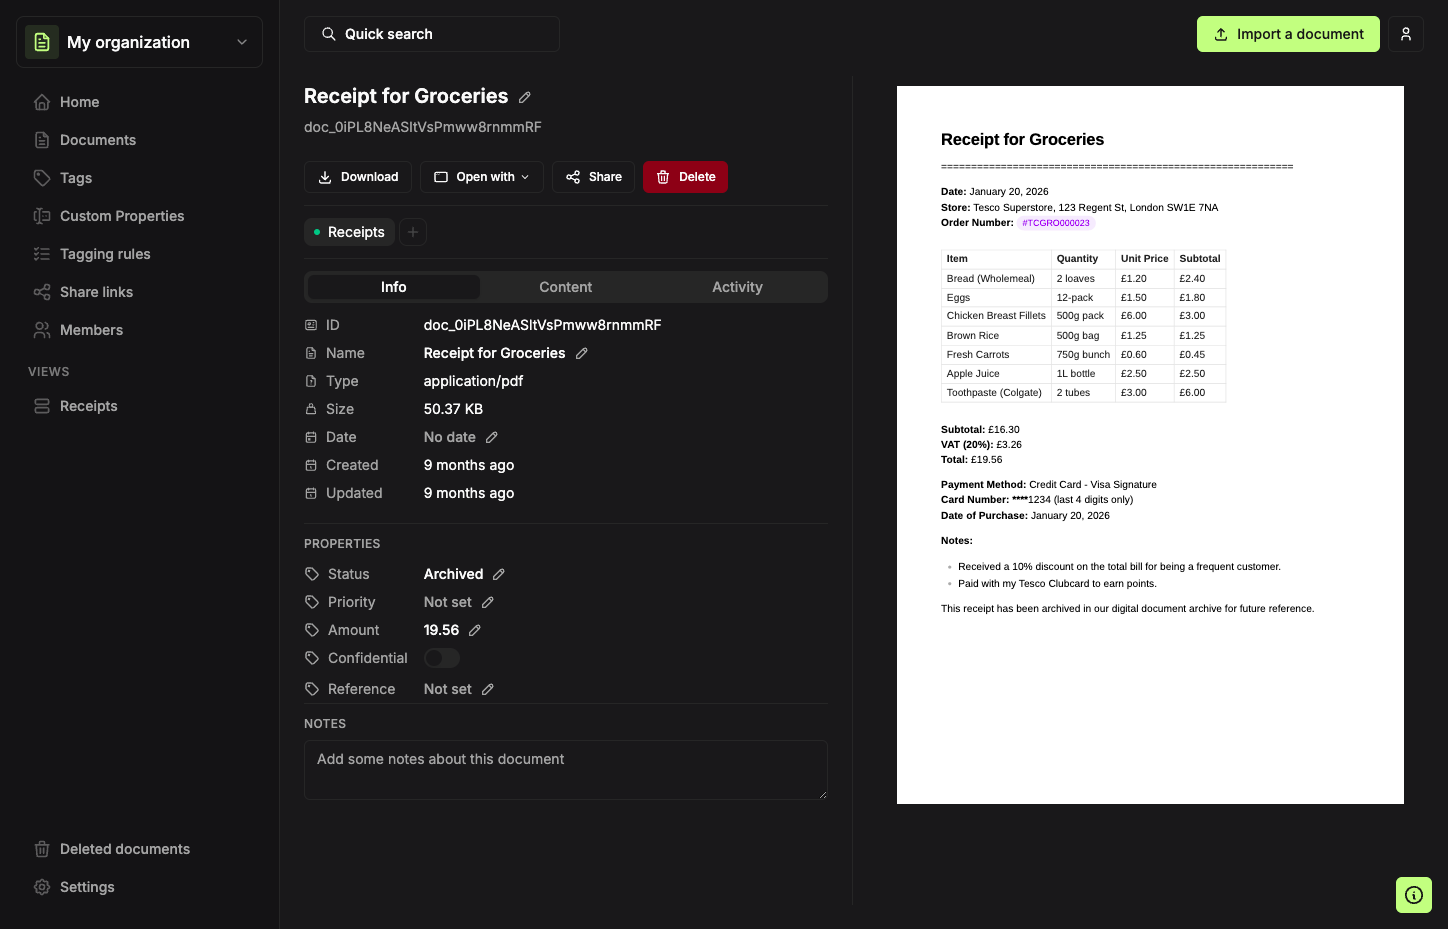The image size is (1448, 929).
Task: Edit document title with pencil icon beside heading
Action: (525, 97)
